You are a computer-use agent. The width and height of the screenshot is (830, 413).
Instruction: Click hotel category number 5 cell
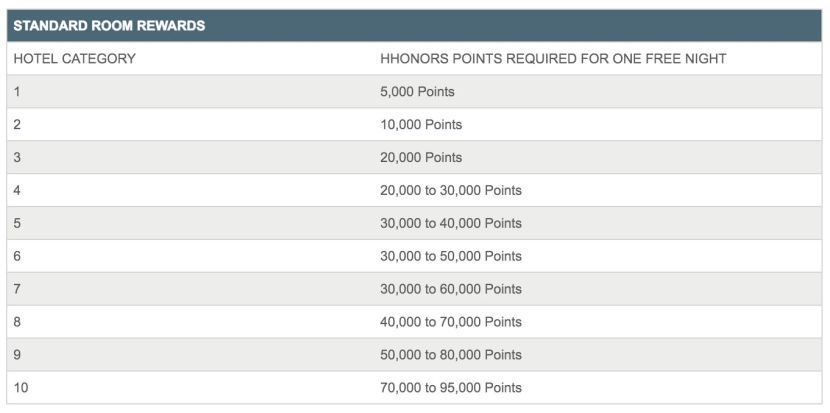pos(18,224)
